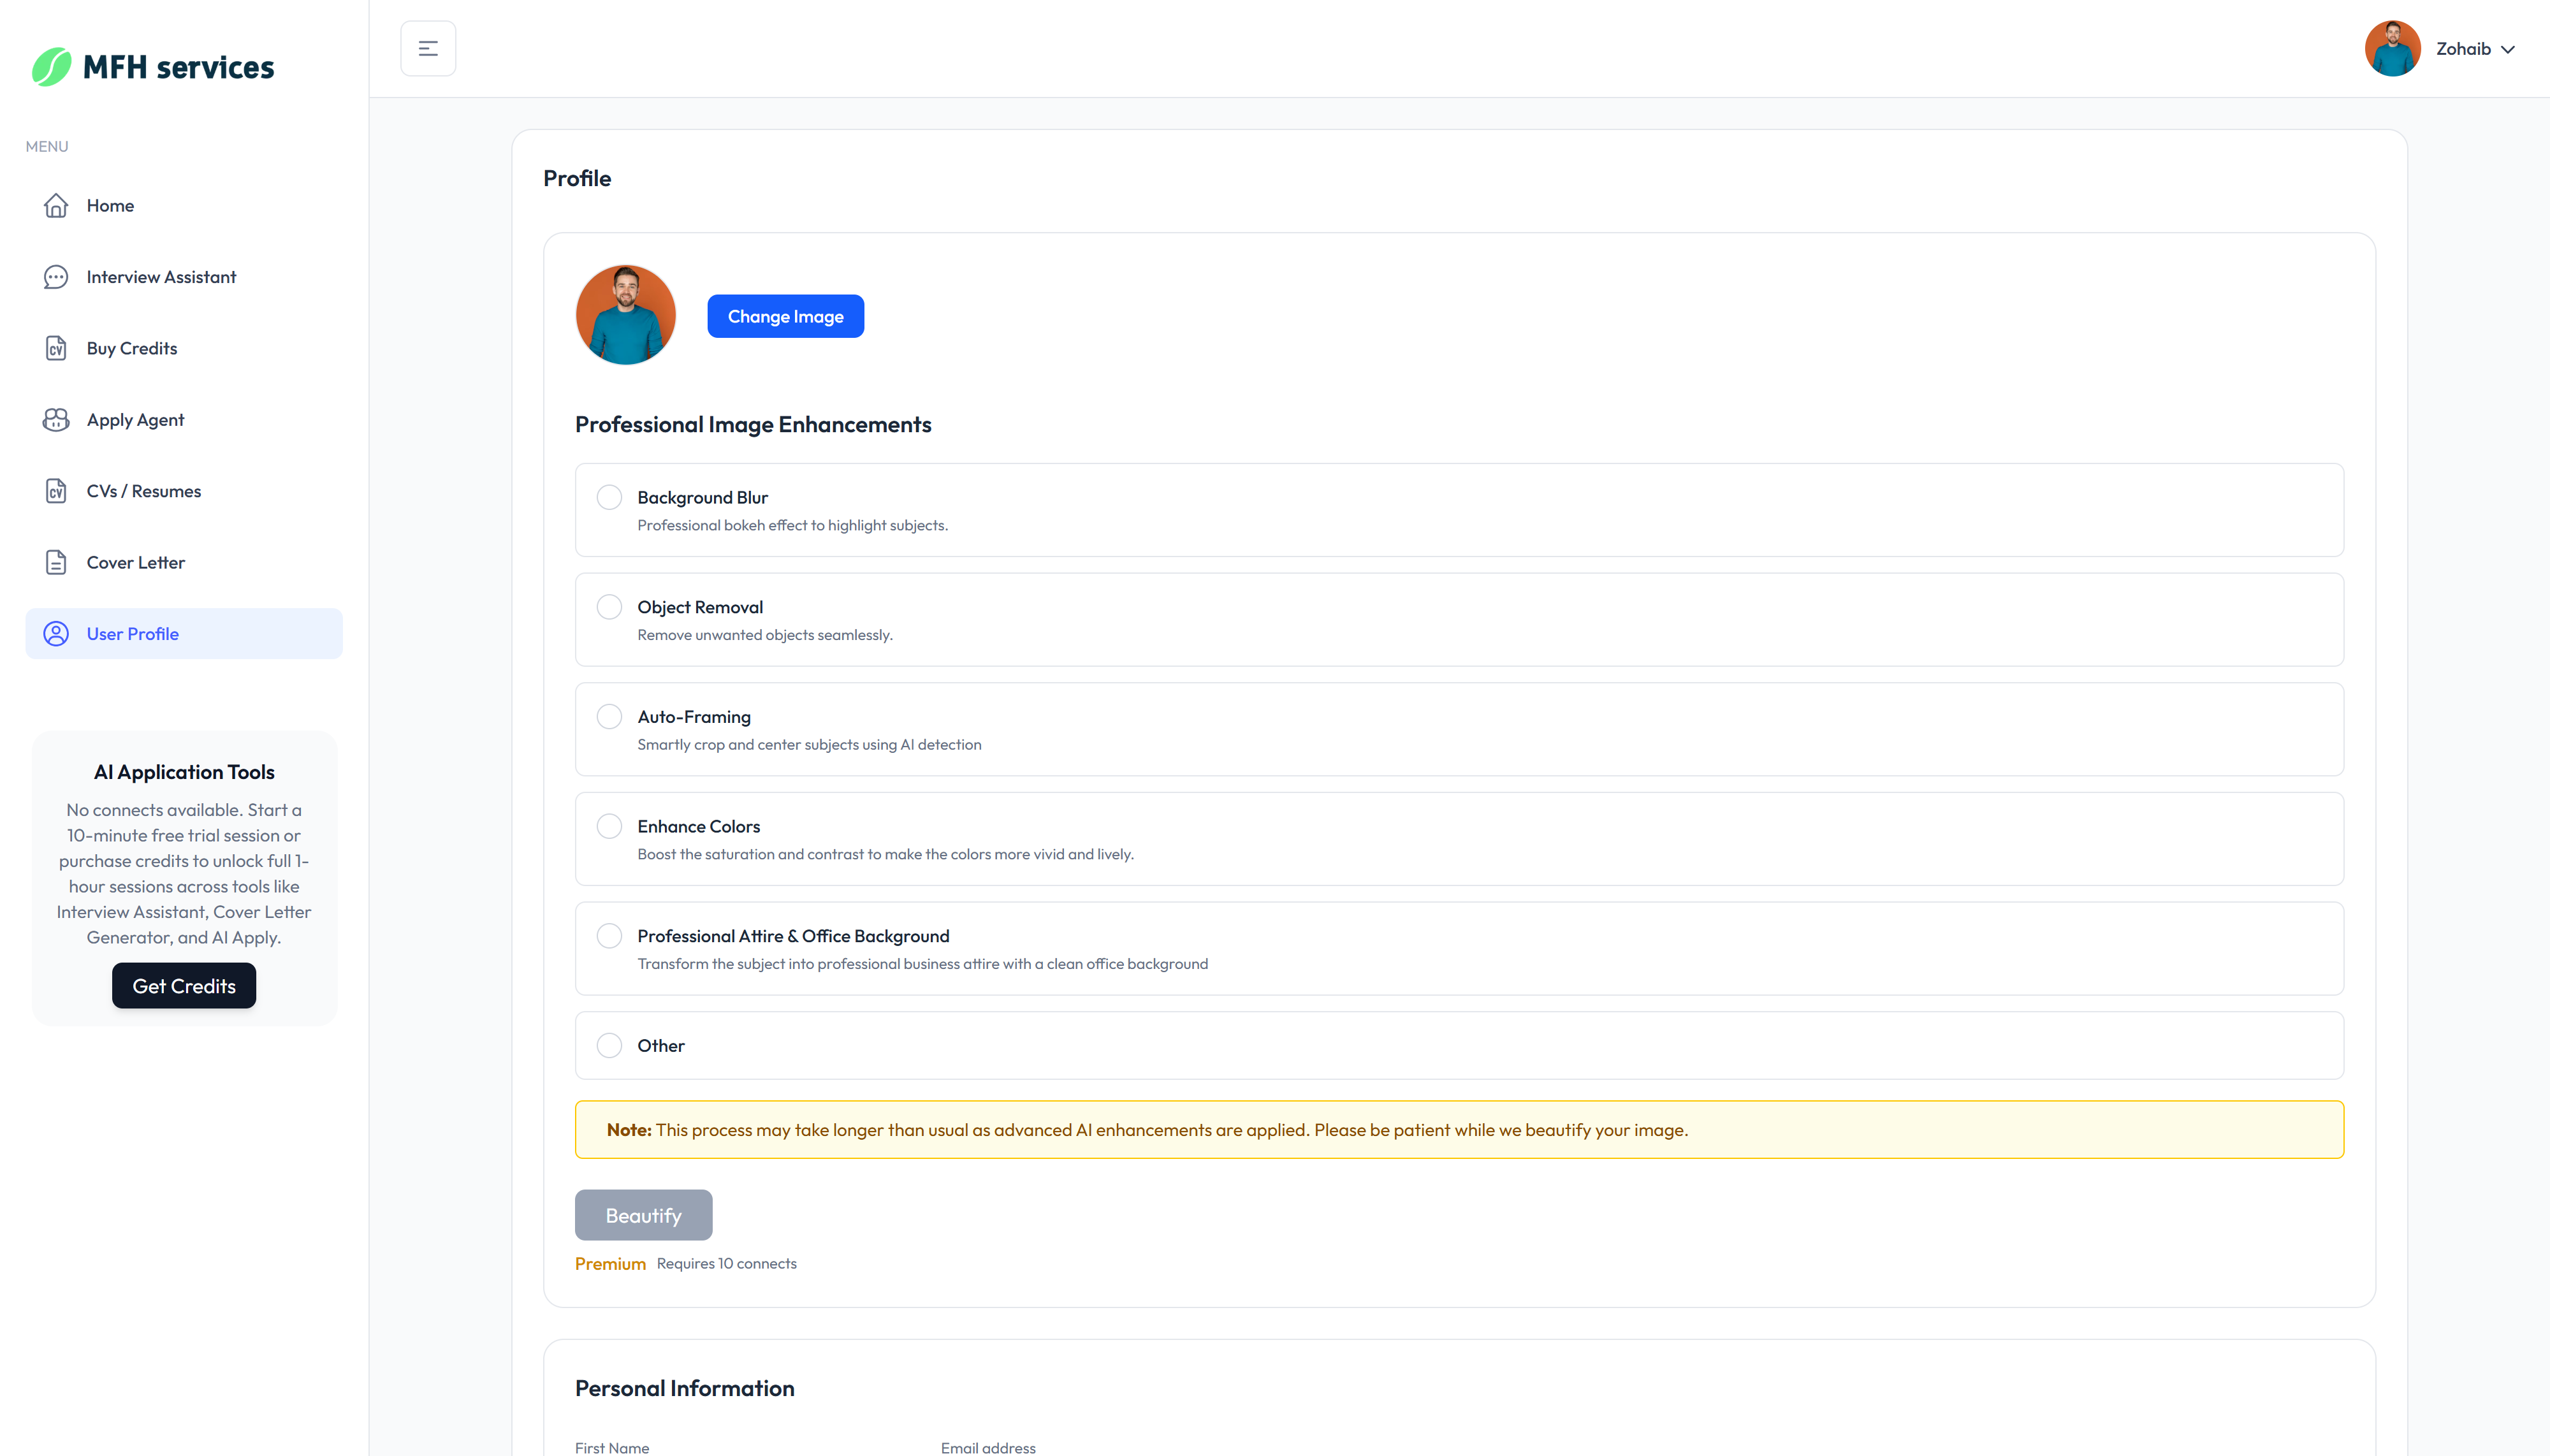Image resolution: width=2550 pixels, height=1456 pixels.
Task: Select the Other enhancement option
Action: tap(609, 1045)
